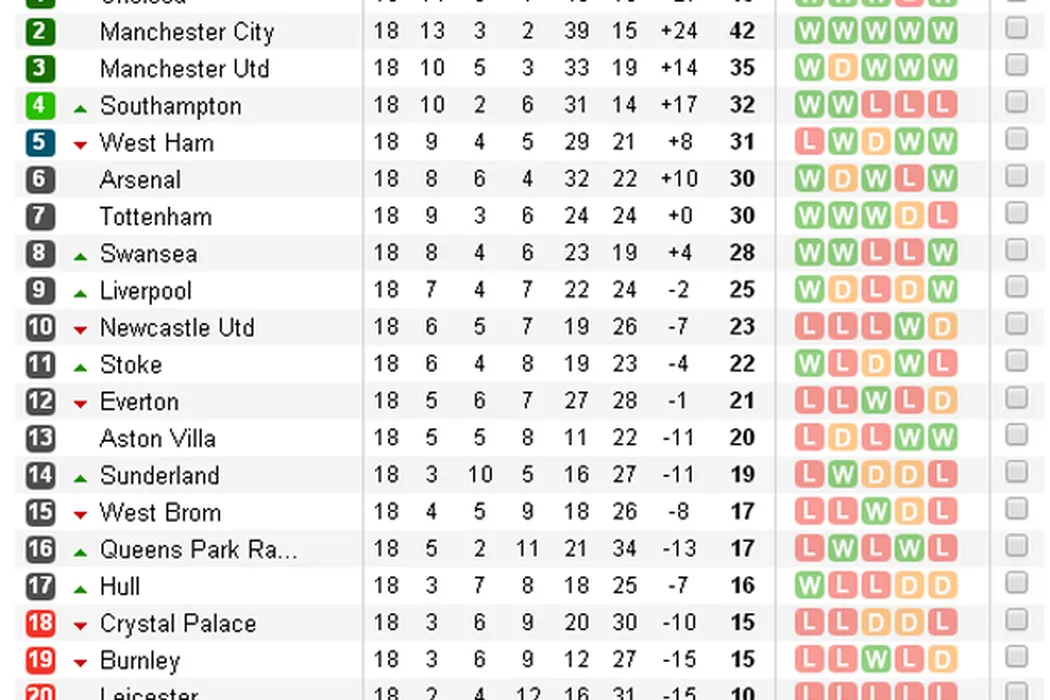Click Crystal Palace red position 18 badge
Screen dimensions: 1050x700
click(40, 624)
